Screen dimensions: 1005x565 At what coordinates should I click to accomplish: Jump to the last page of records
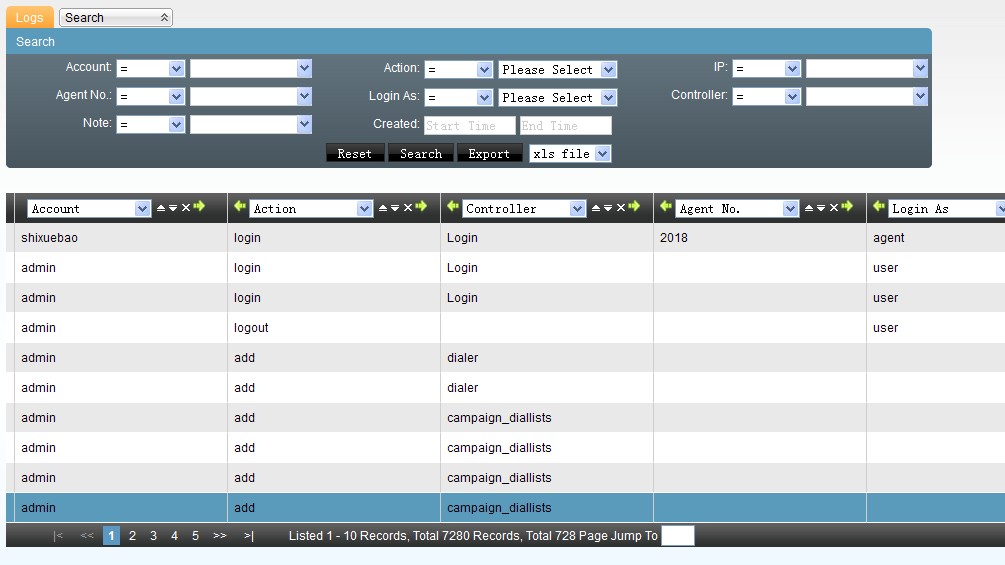(x=248, y=536)
